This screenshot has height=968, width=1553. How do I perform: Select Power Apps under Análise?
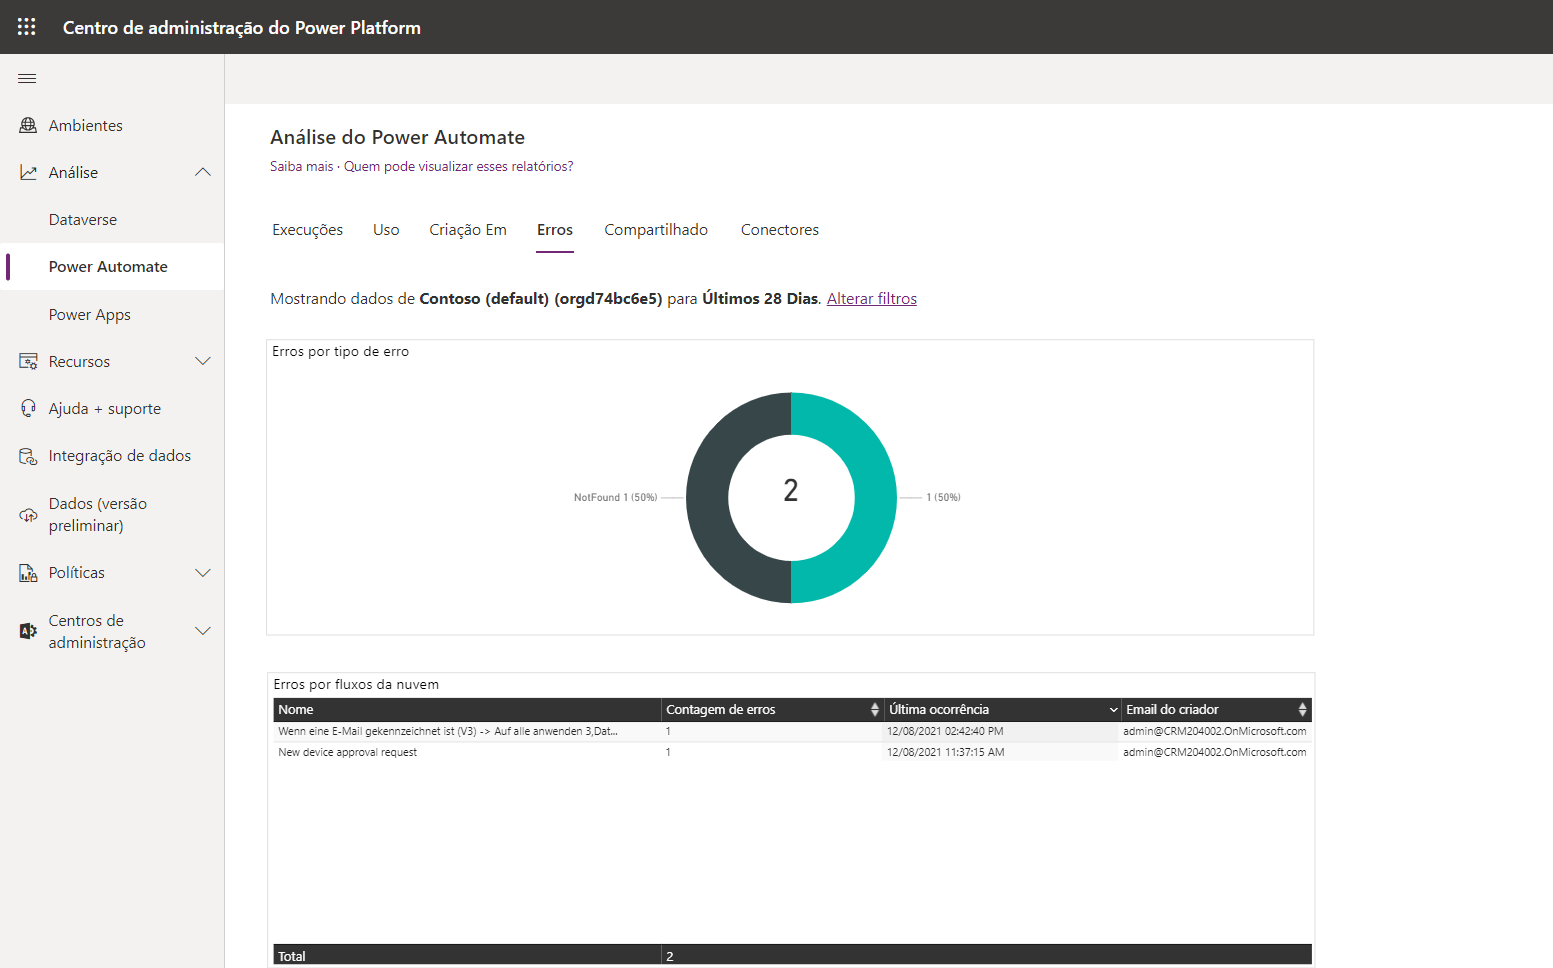point(112,314)
